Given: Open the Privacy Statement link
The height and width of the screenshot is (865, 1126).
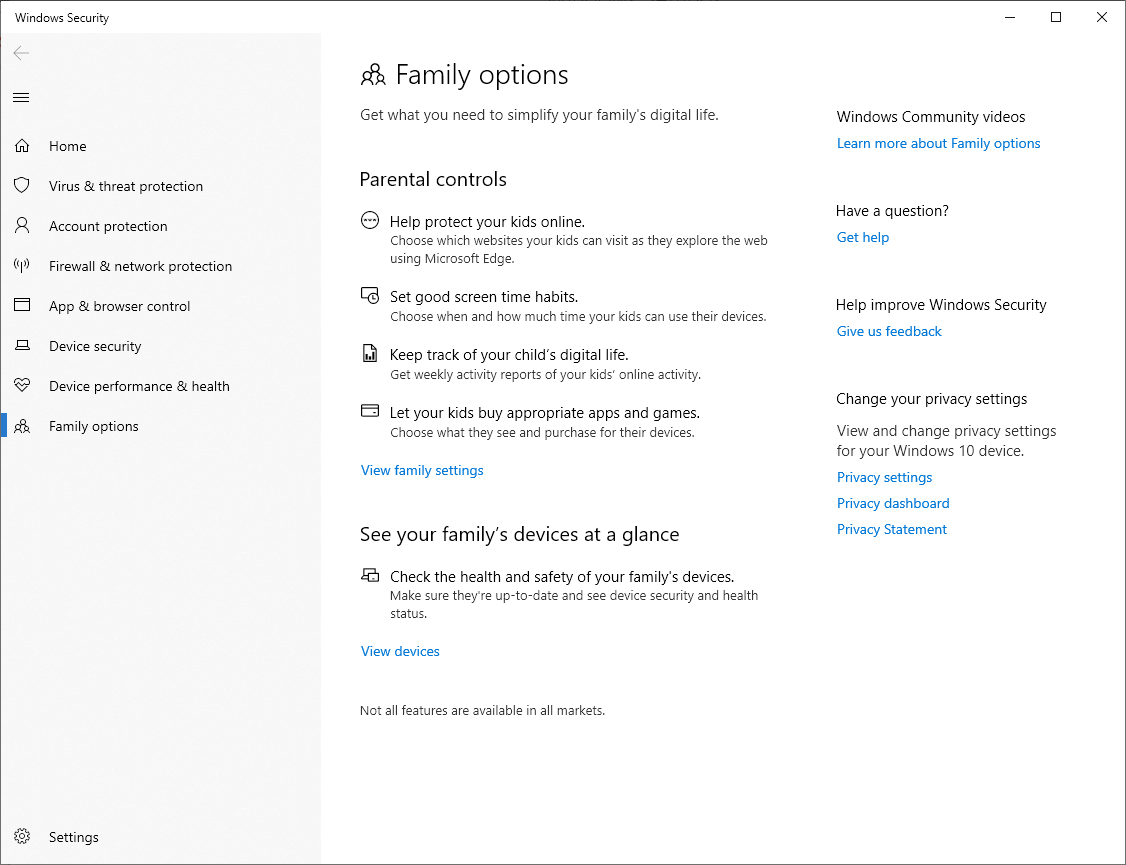Looking at the screenshot, I should point(891,529).
